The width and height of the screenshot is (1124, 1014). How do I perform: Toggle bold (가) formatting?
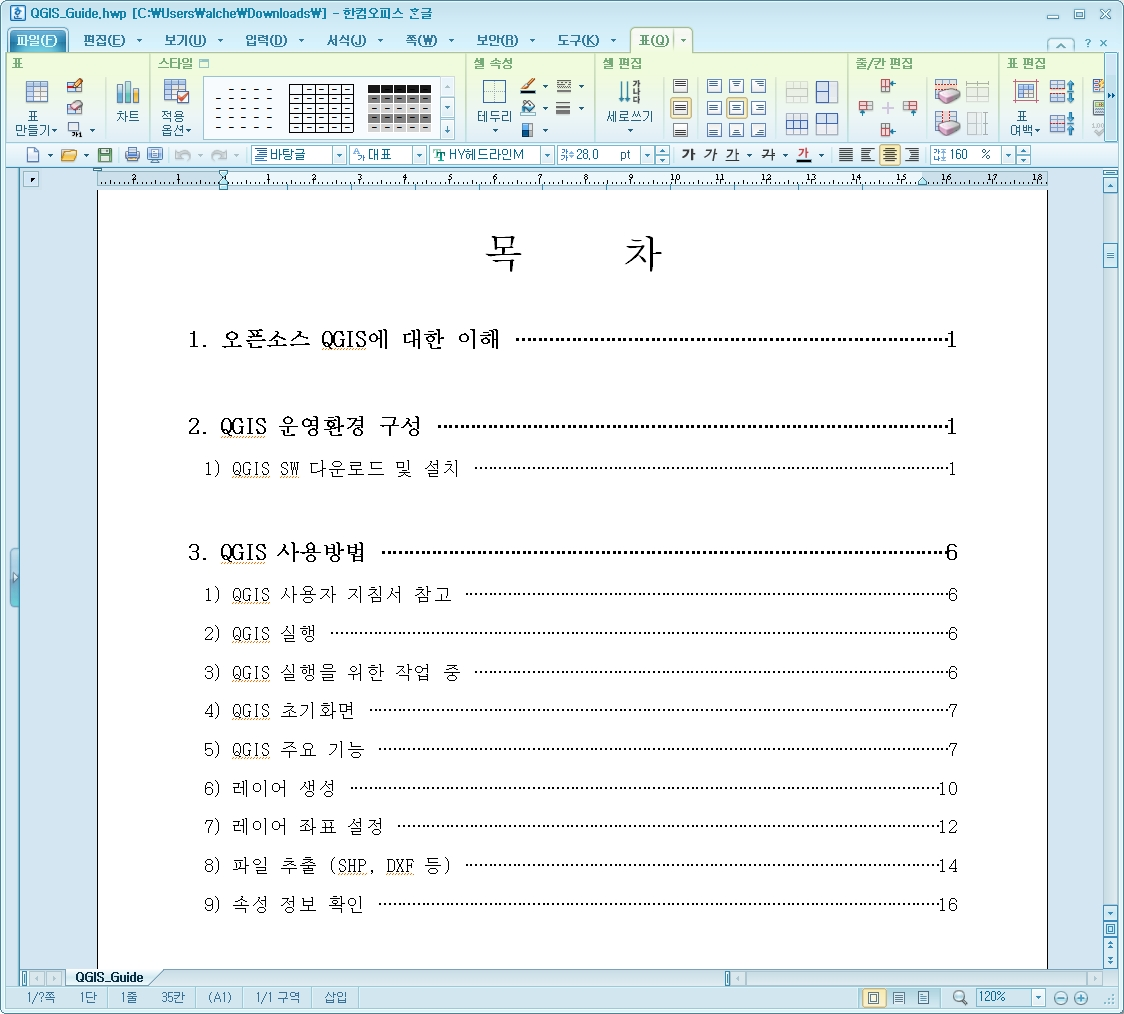tap(688, 154)
